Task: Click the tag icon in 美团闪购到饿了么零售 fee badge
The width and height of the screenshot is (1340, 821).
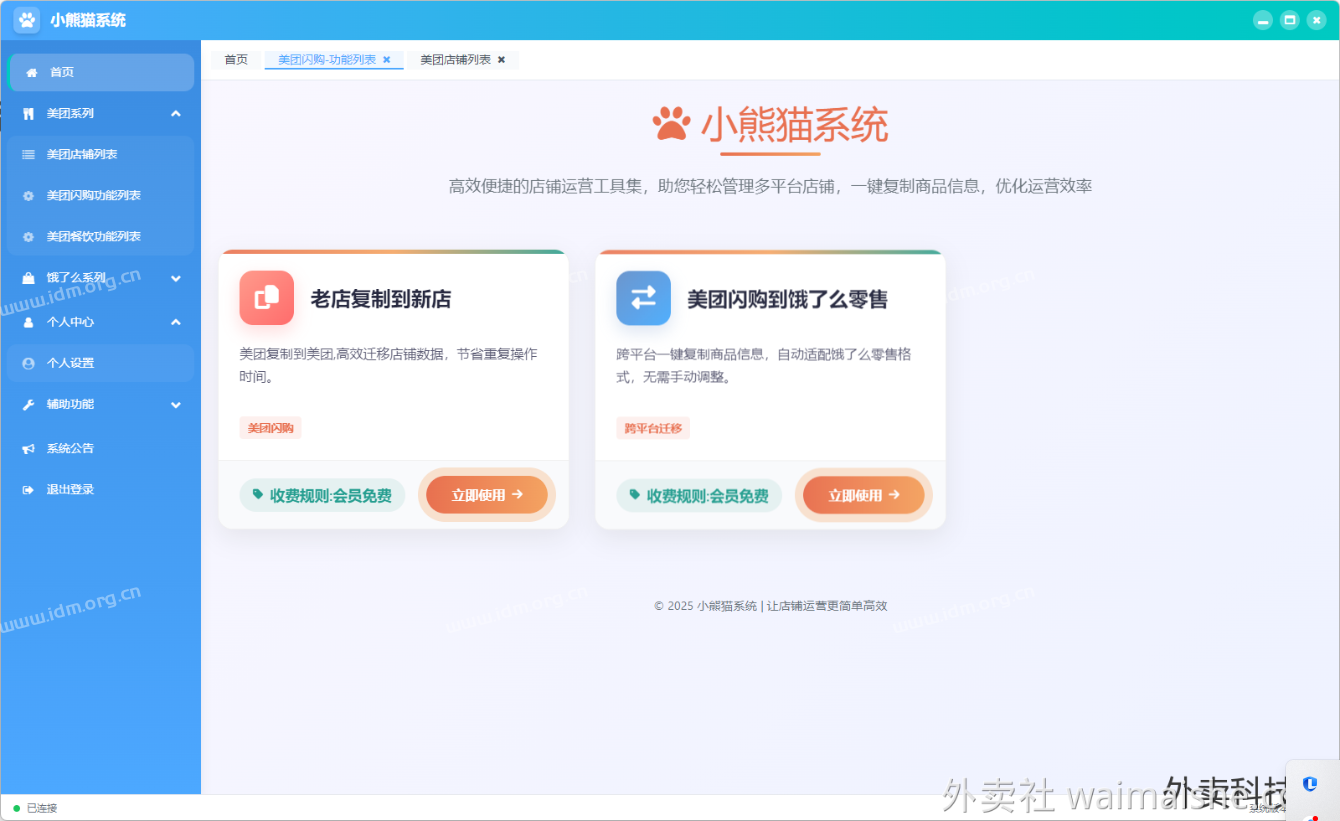Action: pos(635,494)
